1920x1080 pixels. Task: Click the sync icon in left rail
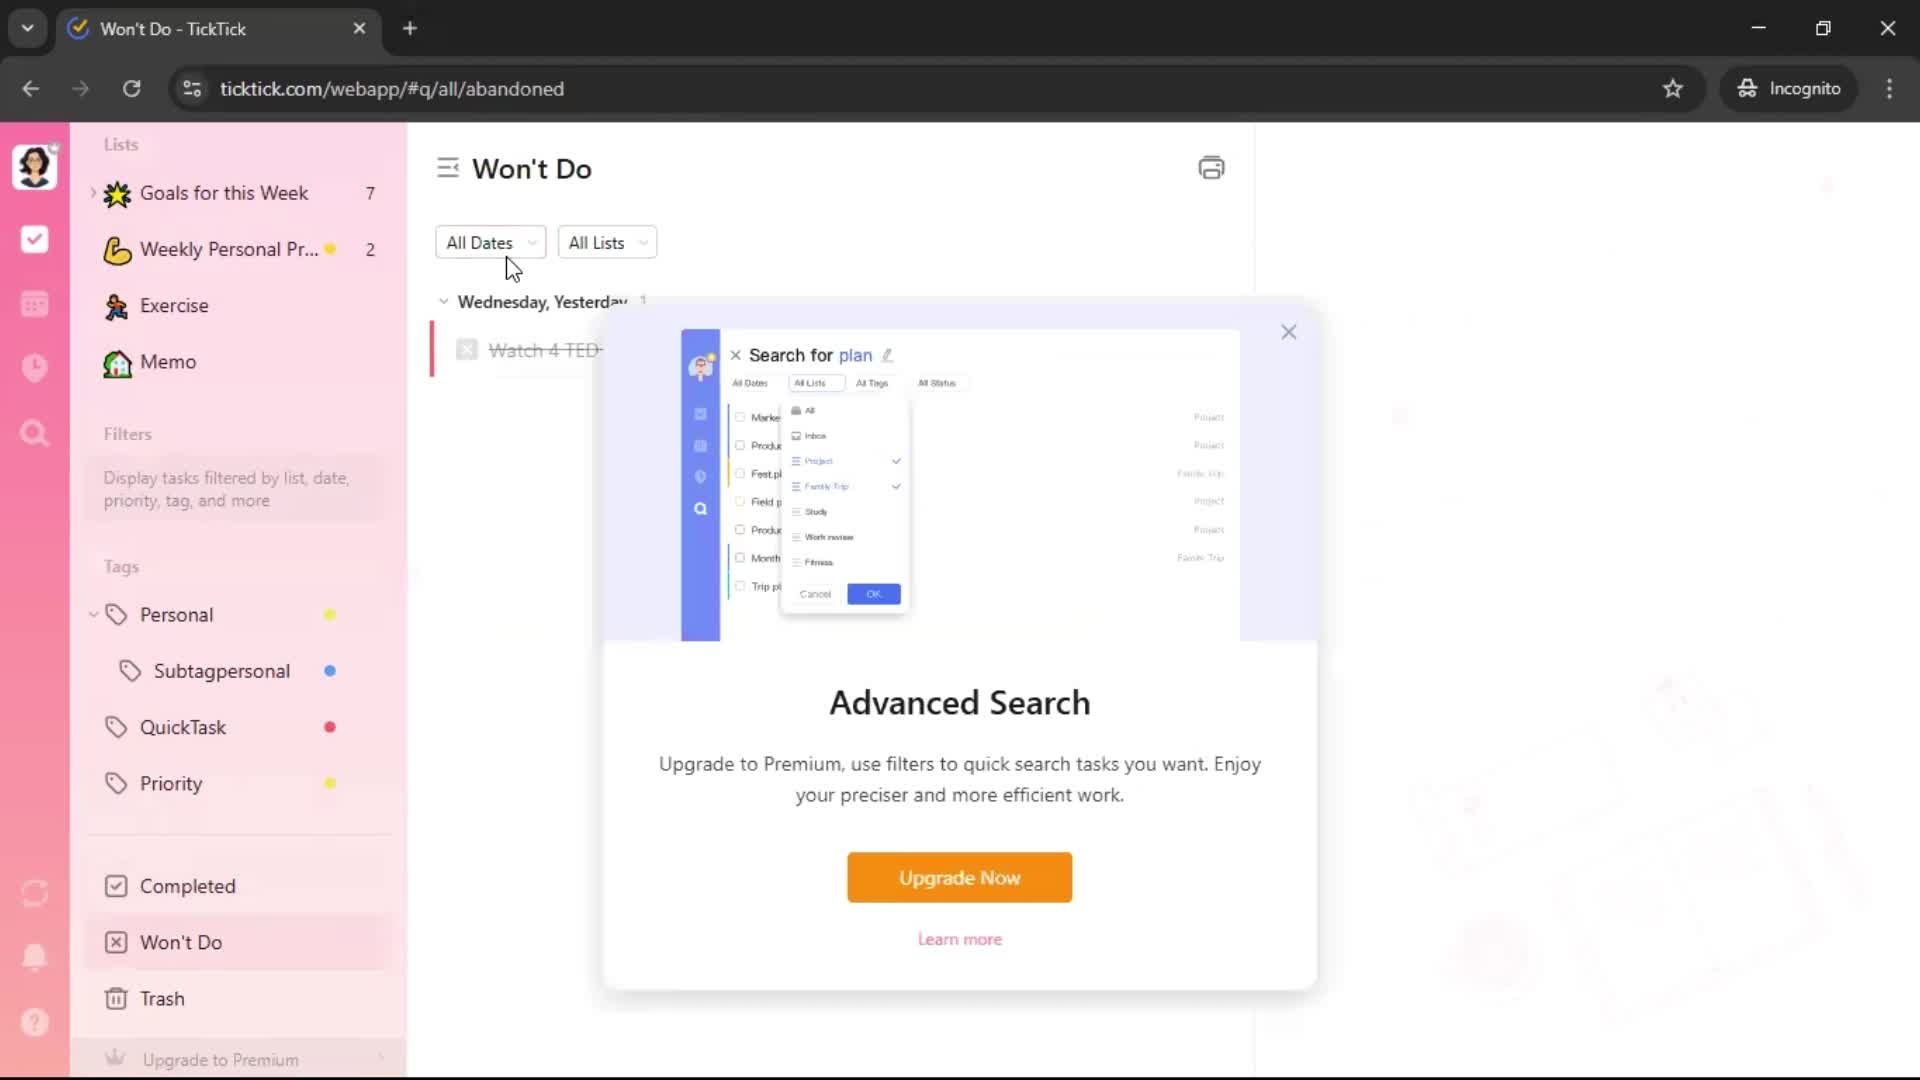pos(34,893)
